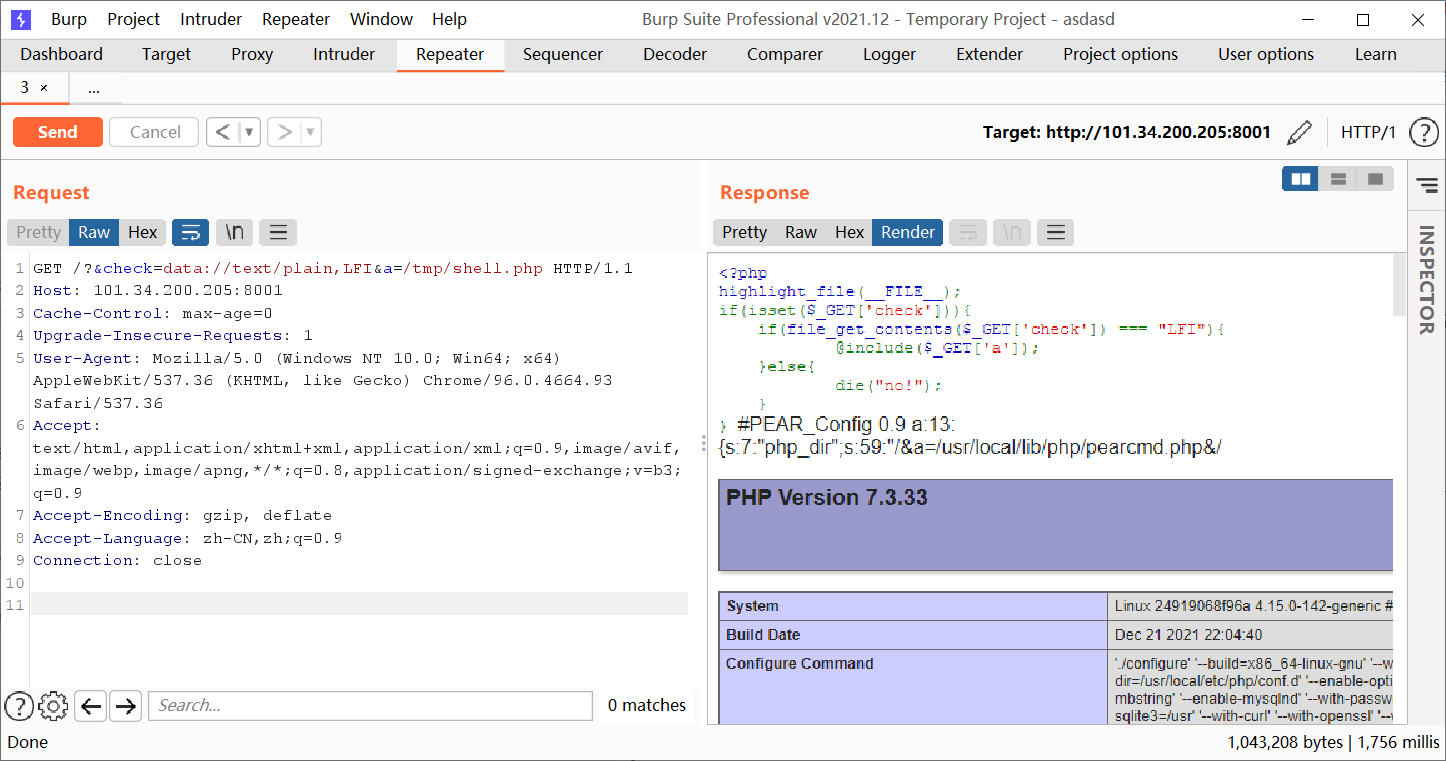This screenshot has width=1446, height=761.
Task: Go to previous search match arrow
Action: pos(91,706)
